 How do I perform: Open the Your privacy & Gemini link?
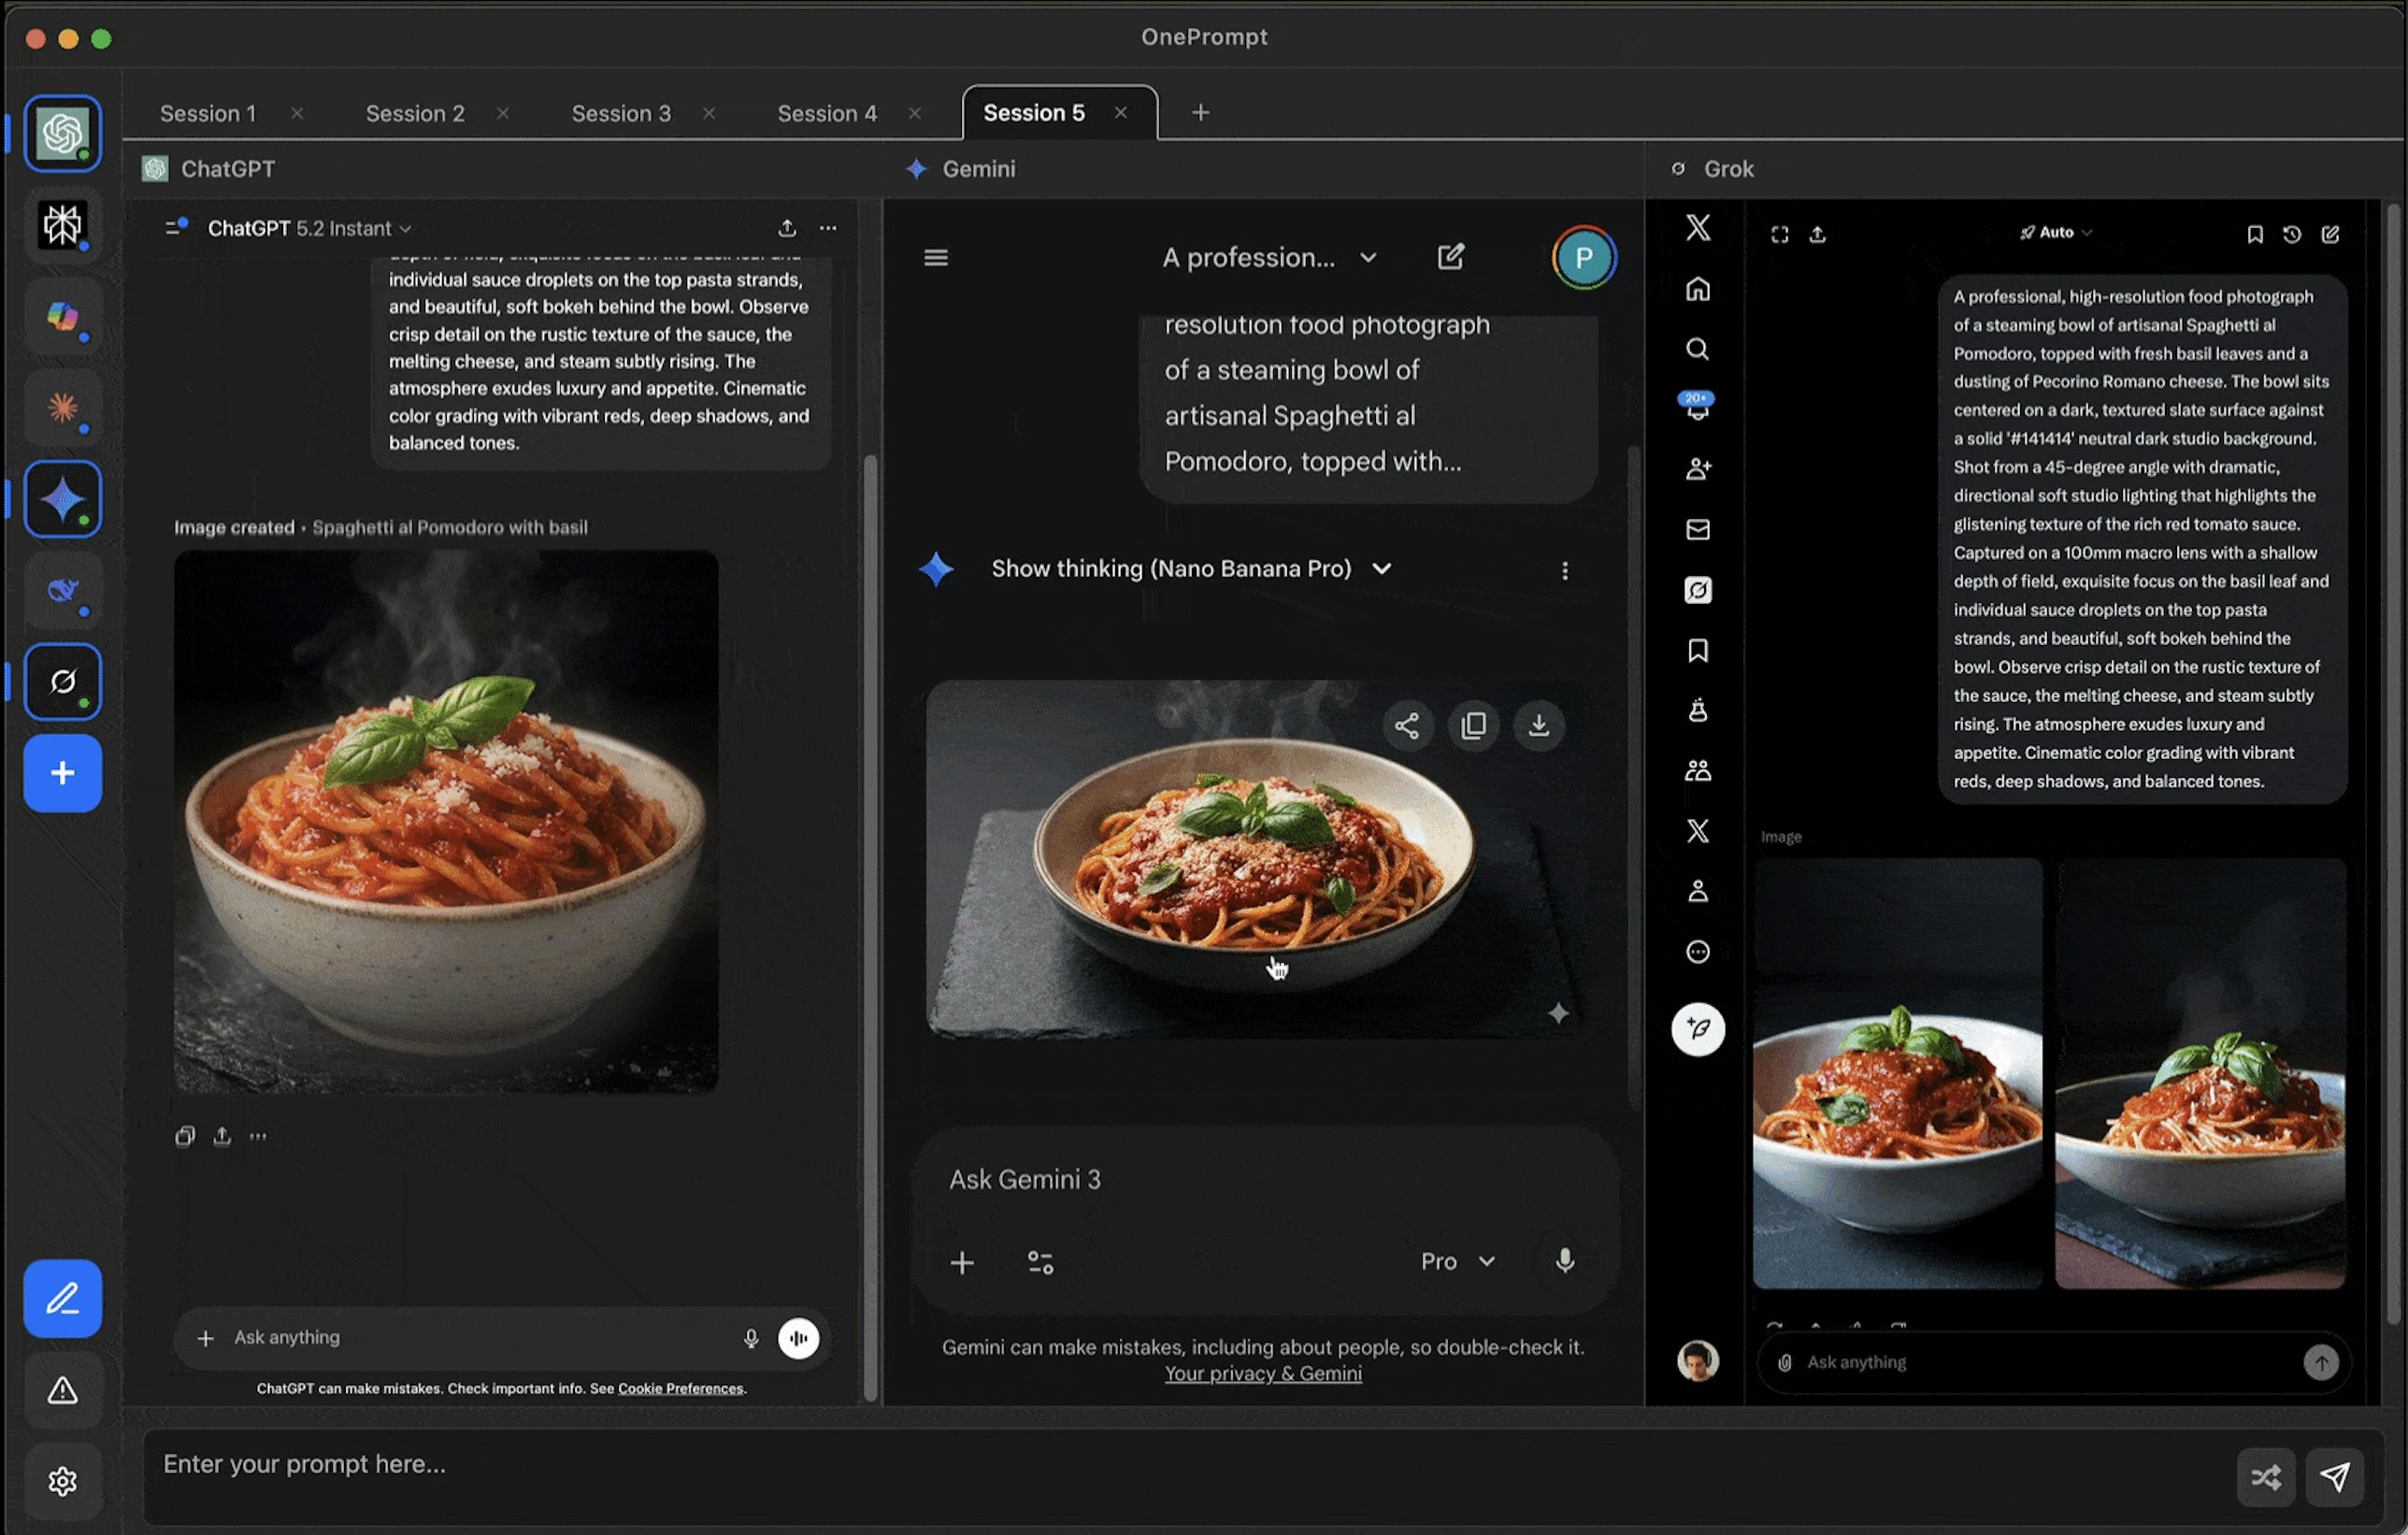coord(1263,1373)
